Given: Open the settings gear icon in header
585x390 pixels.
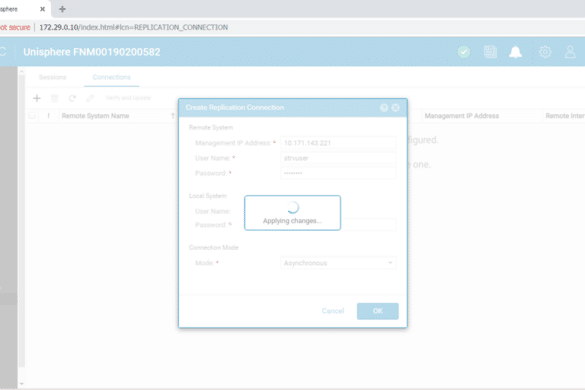Looking at the screenshot, I should click(545, 52).
